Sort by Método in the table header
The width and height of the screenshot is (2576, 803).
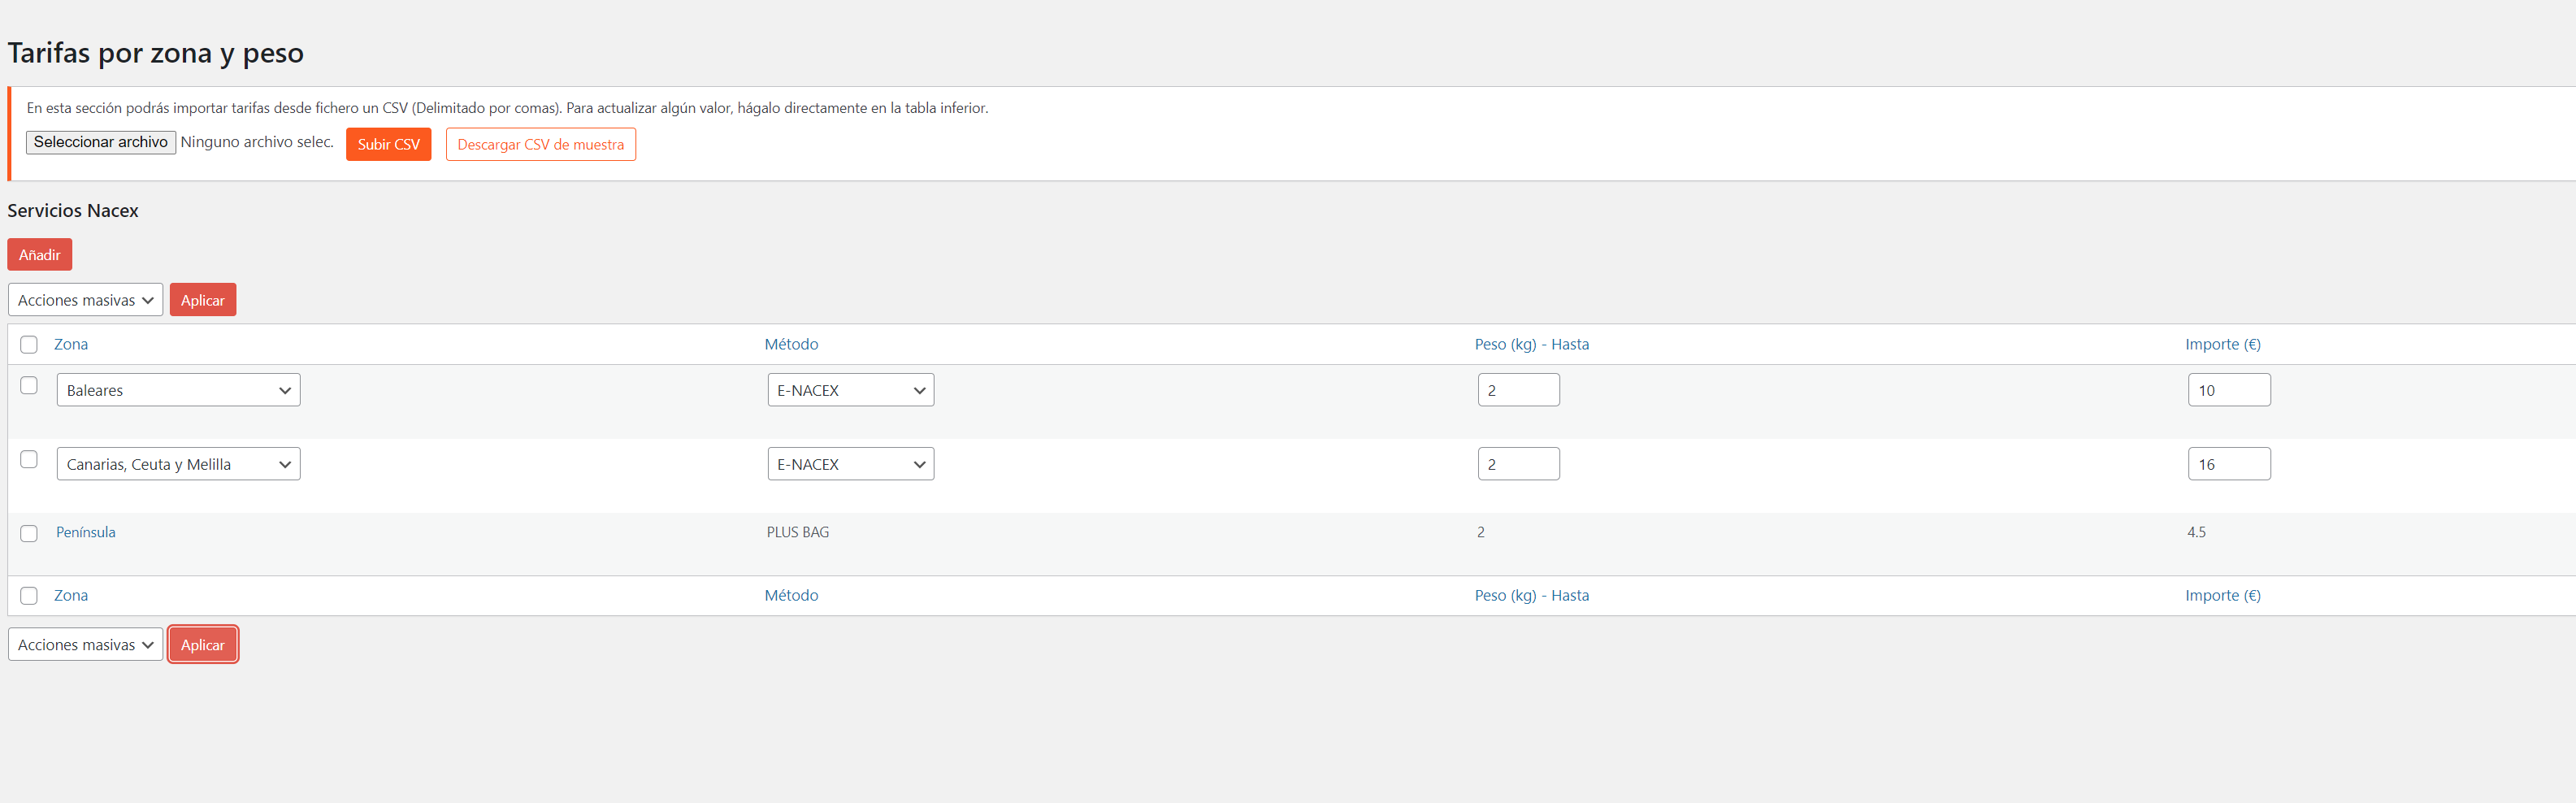click(791, 344)
